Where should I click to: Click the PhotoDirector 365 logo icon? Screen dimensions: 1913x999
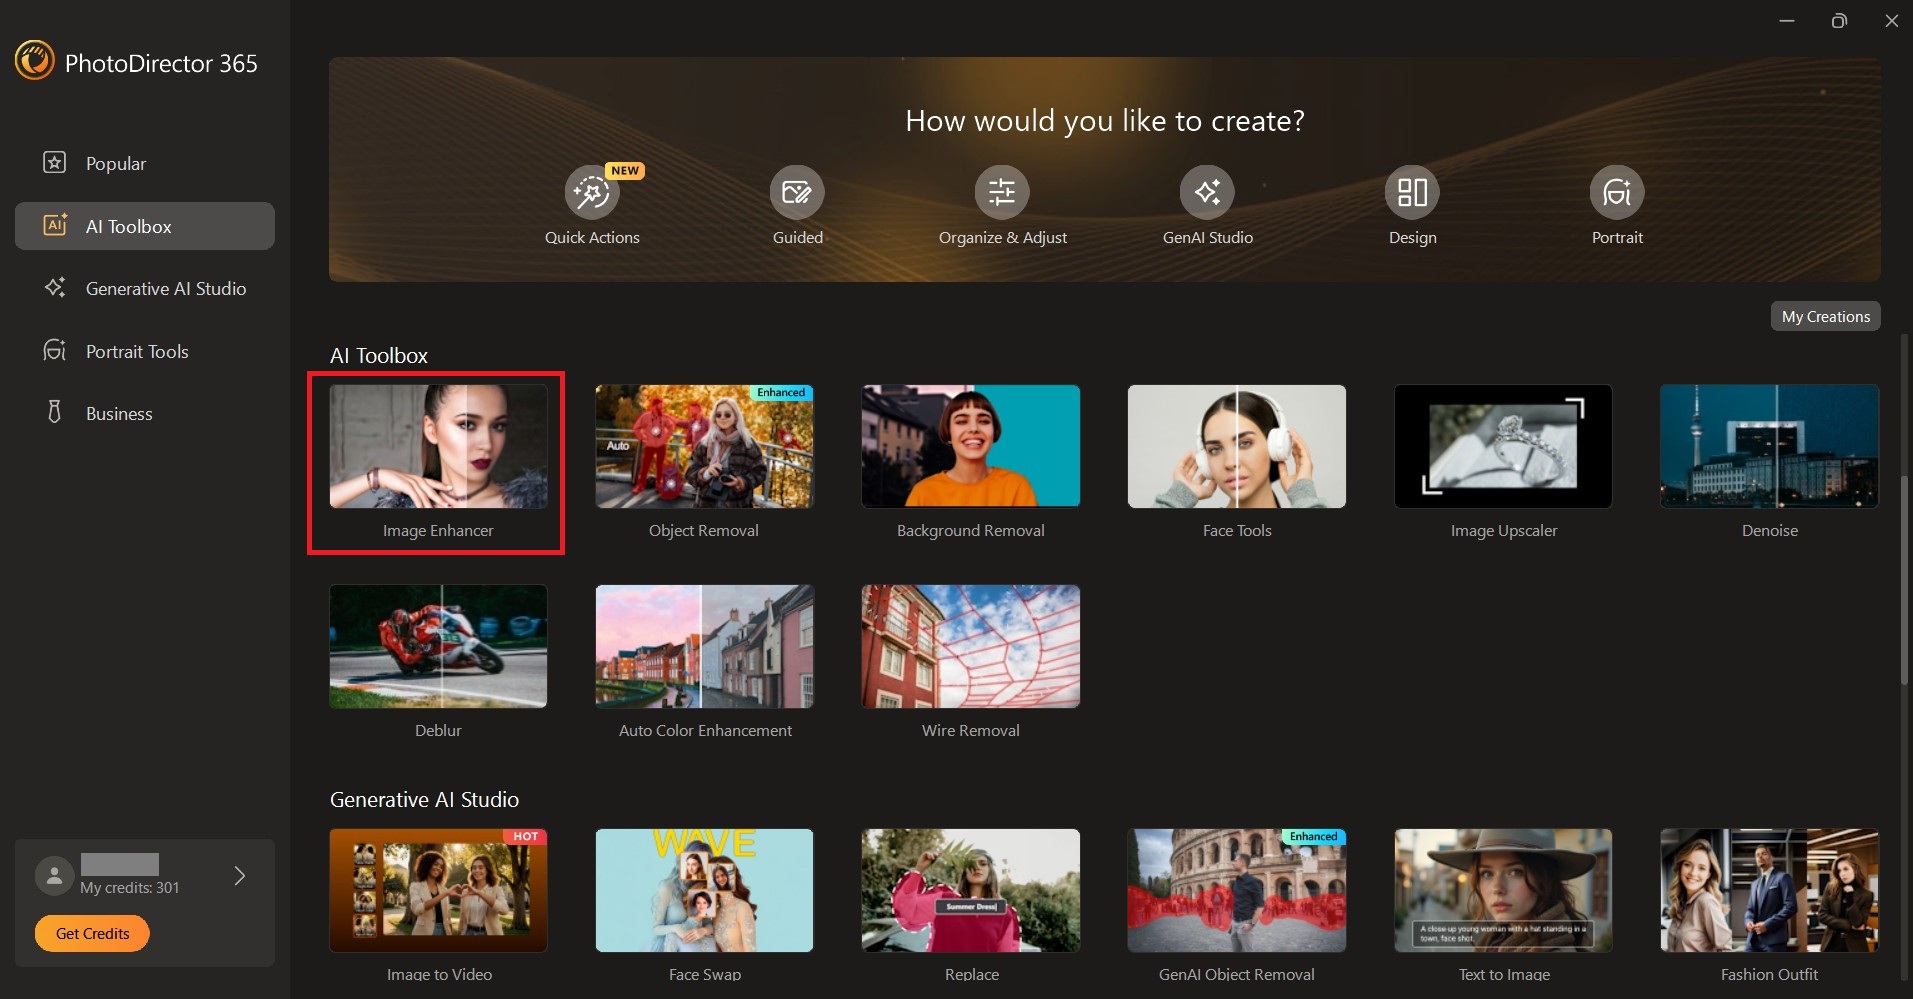click(35, 61)
